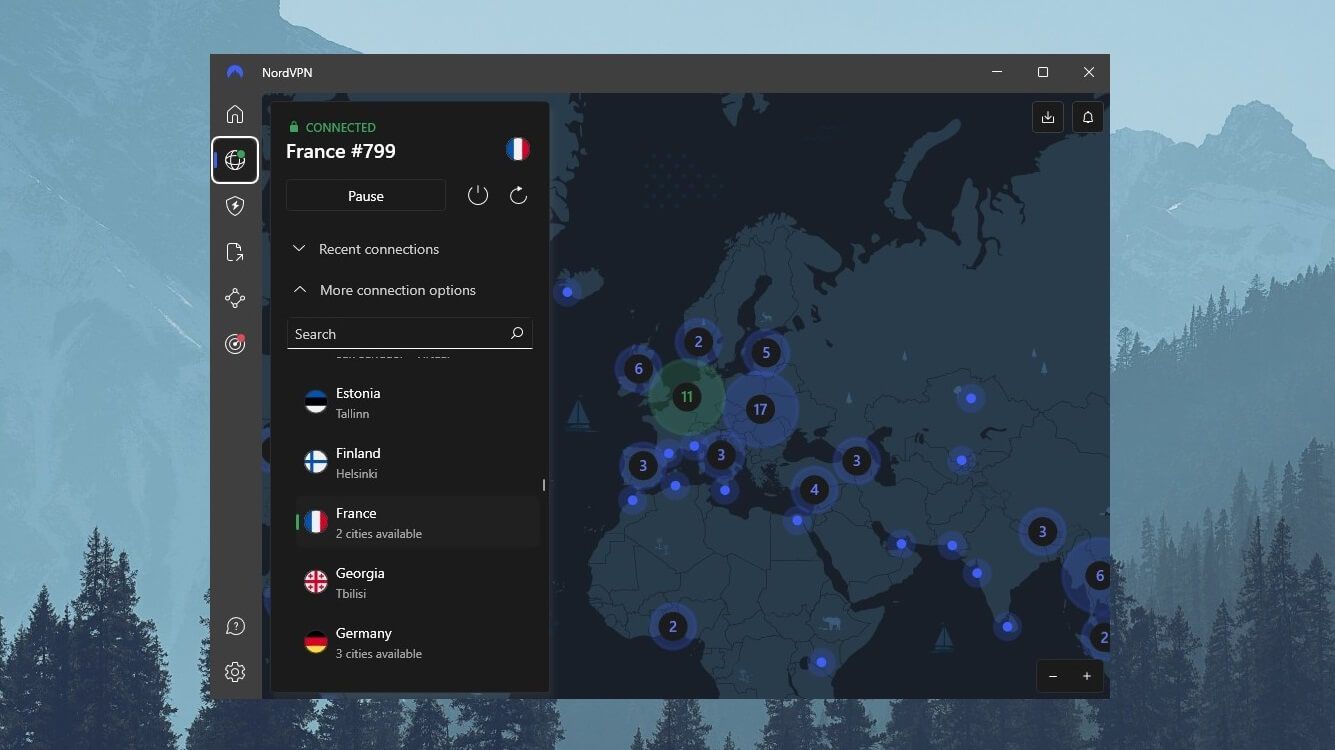Select Finland Helsinki server

[x=418, y=463]
